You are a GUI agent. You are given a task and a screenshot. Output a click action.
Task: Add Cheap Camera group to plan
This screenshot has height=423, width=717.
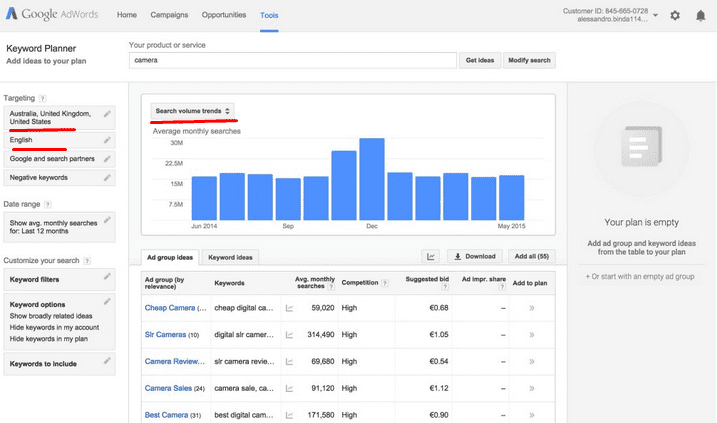point(532,308)
